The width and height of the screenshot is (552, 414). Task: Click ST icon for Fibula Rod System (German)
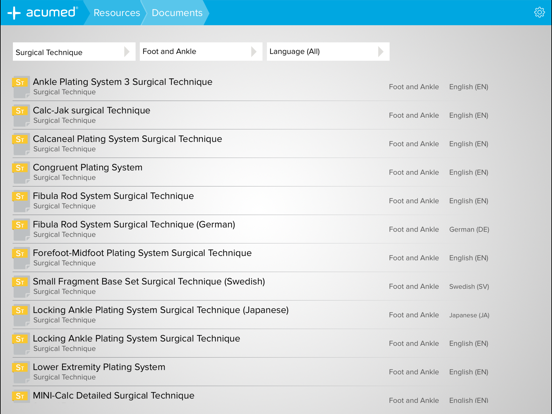point(20,230)
